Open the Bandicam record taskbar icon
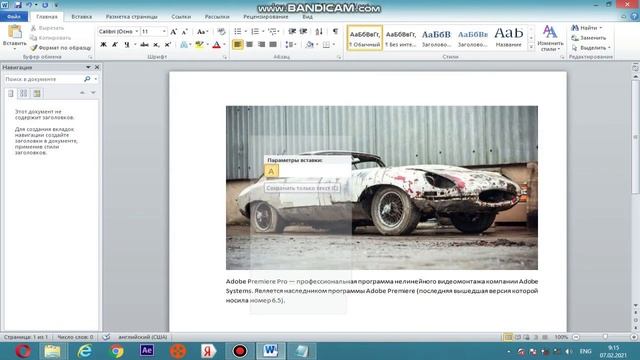Viewport: 640px width, 360px height. click(240, 351)
